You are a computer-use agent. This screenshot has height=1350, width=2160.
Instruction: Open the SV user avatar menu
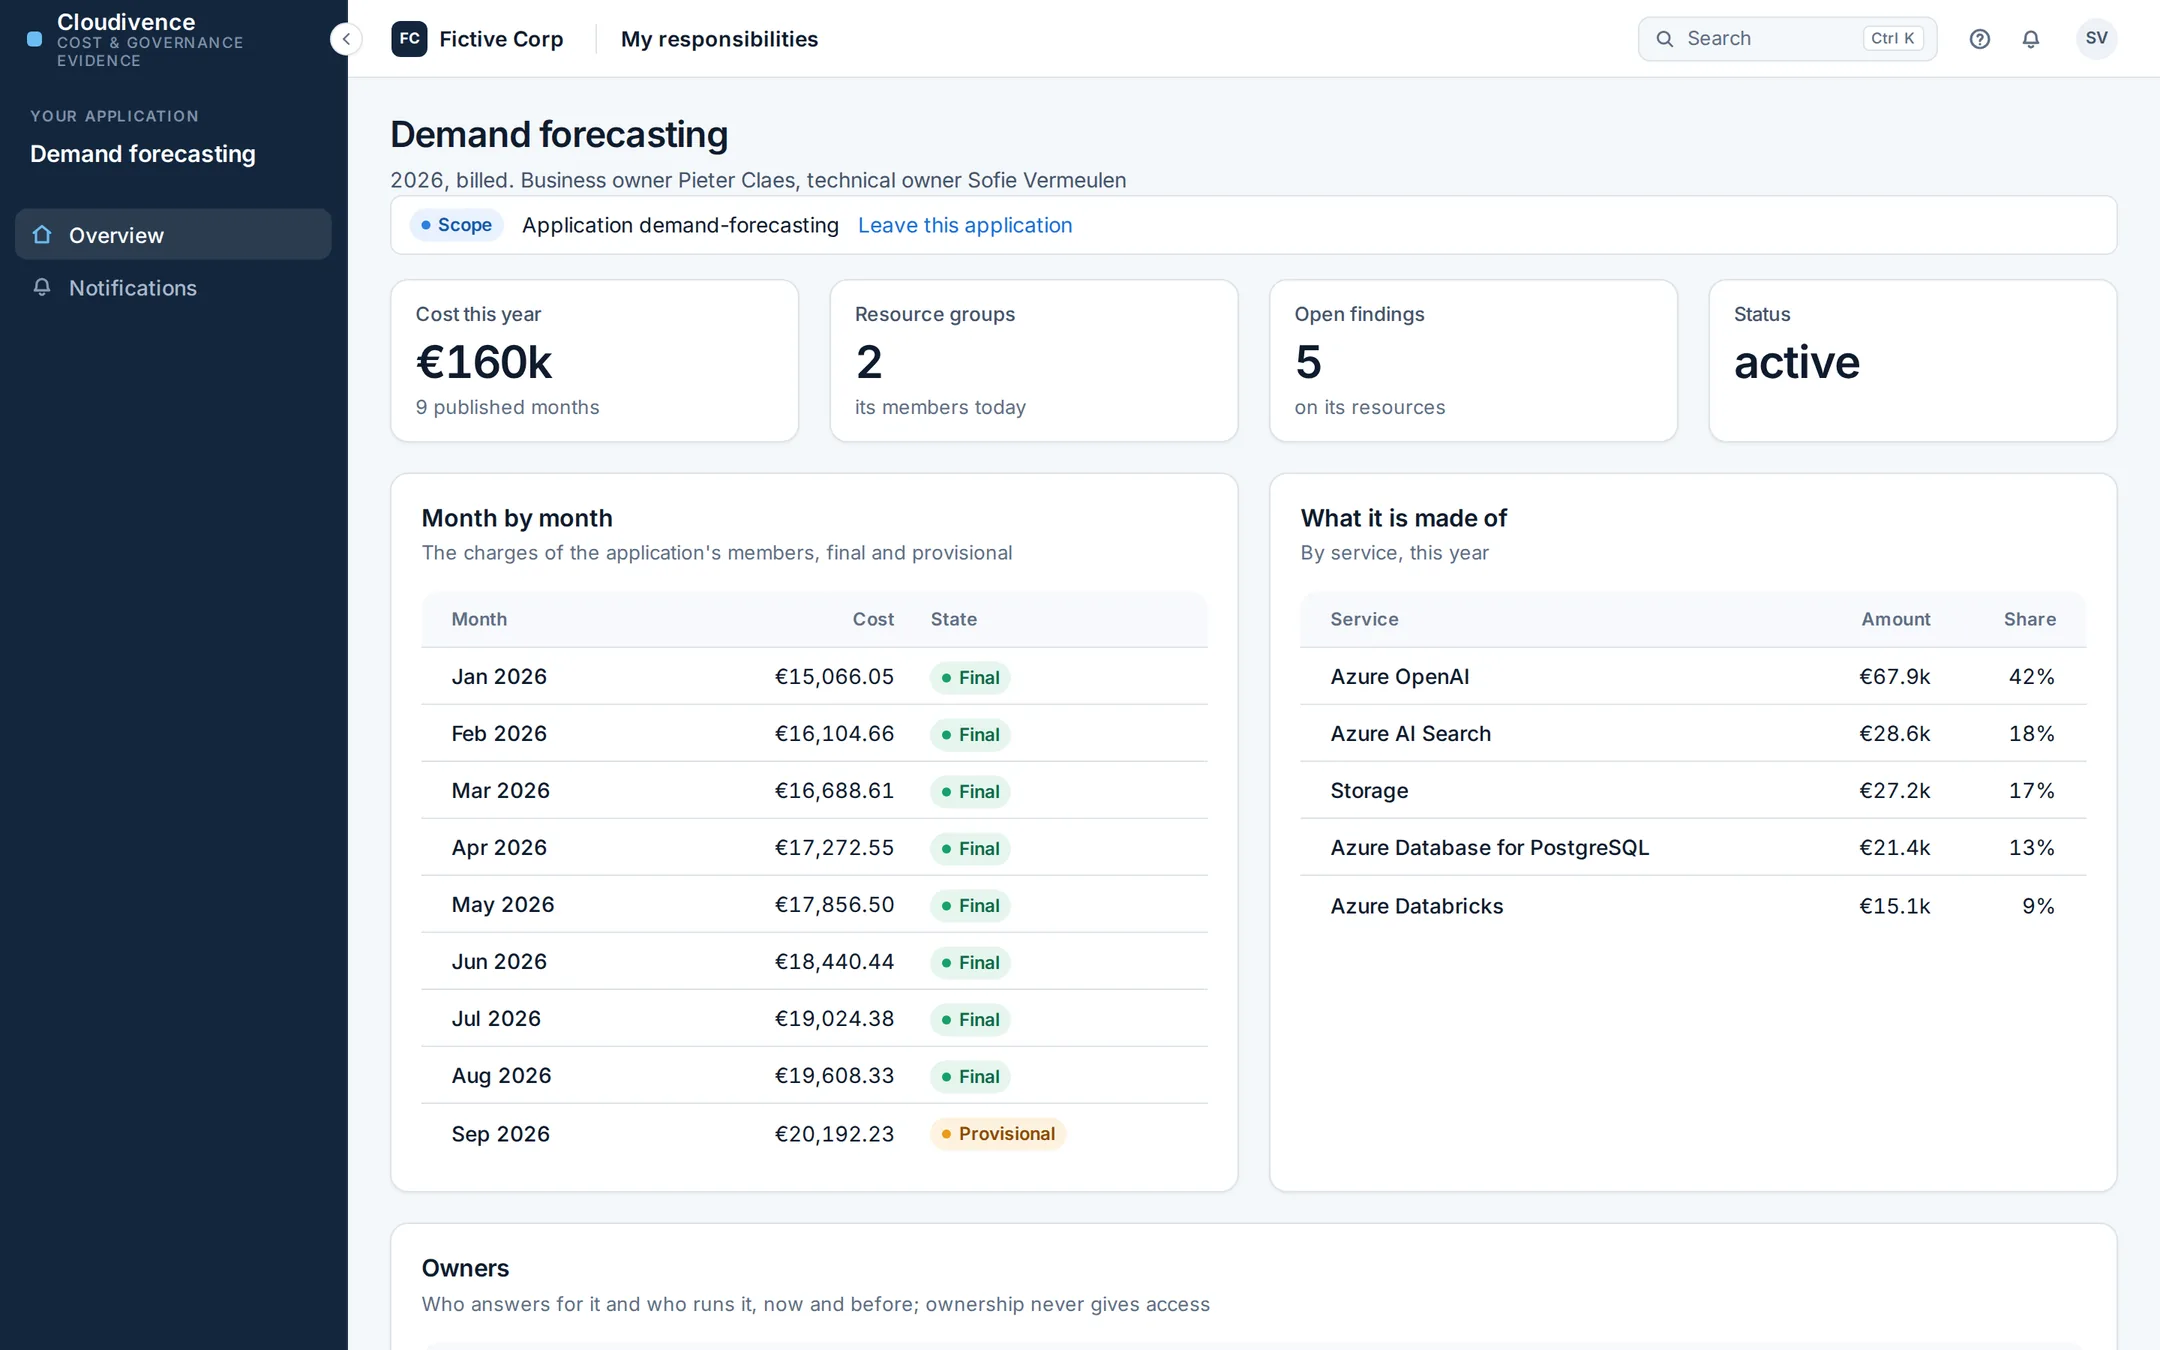point(2096,39)
